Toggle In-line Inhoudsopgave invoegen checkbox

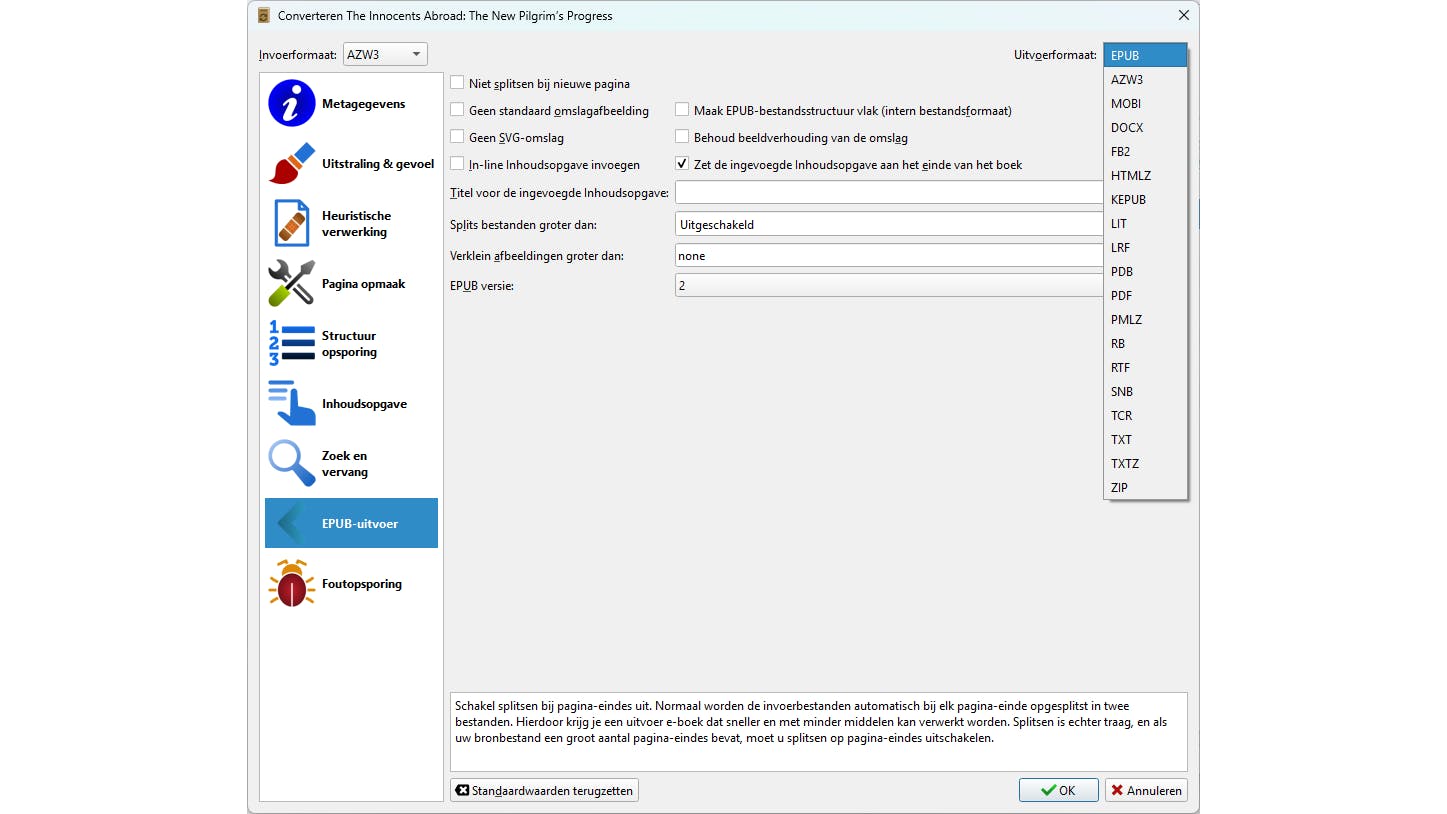(x=457, y=165)
